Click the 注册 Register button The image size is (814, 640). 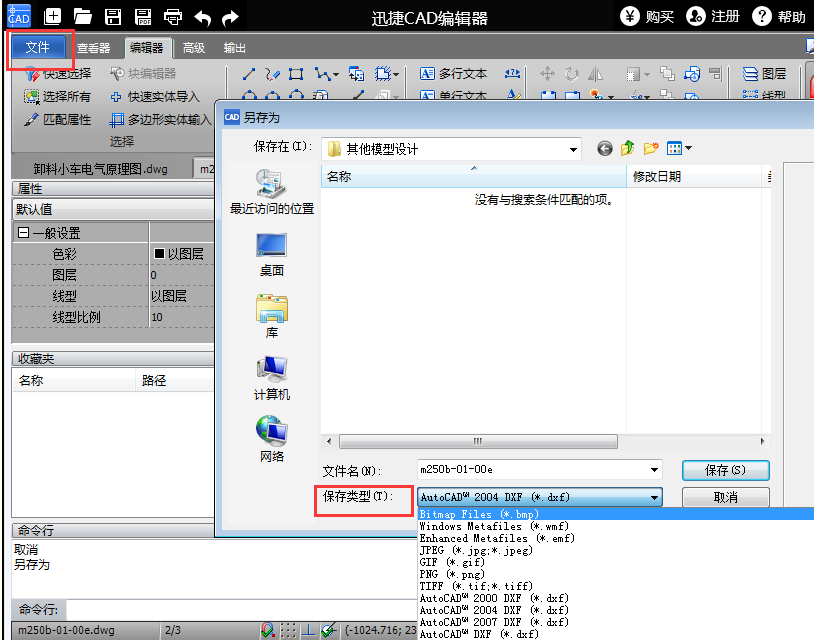click(x=713, y=17)
